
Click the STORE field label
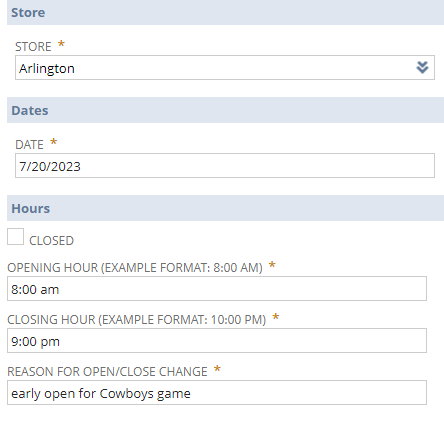click(x=33, y=47)
